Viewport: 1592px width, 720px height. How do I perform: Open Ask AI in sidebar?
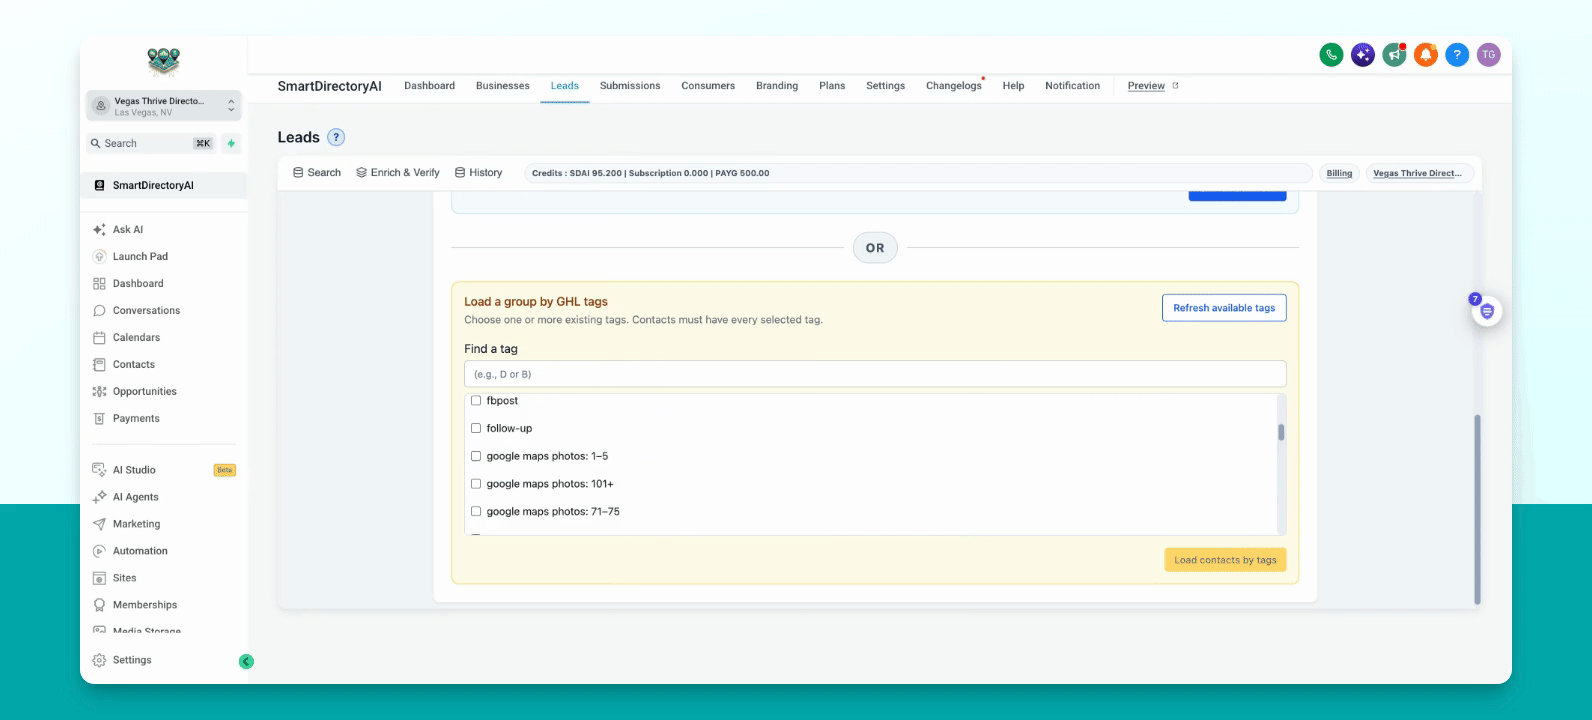pyautogui.click(x=128, y=229)
